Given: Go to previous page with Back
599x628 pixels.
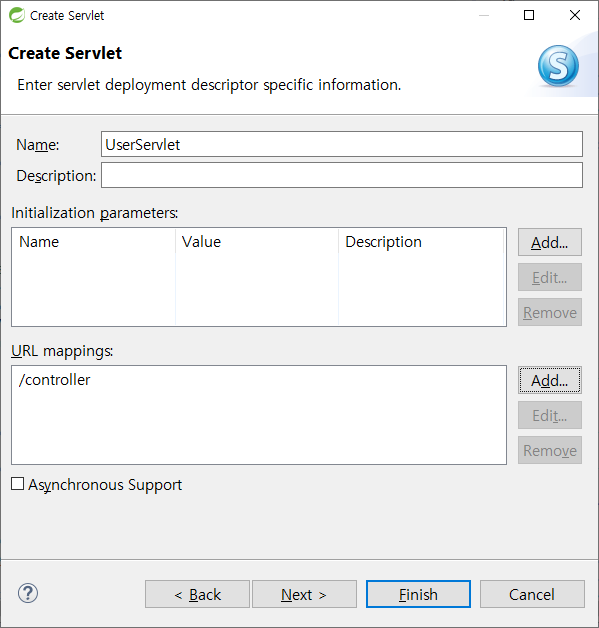Looking at the screenshot, I should (197, 594).
